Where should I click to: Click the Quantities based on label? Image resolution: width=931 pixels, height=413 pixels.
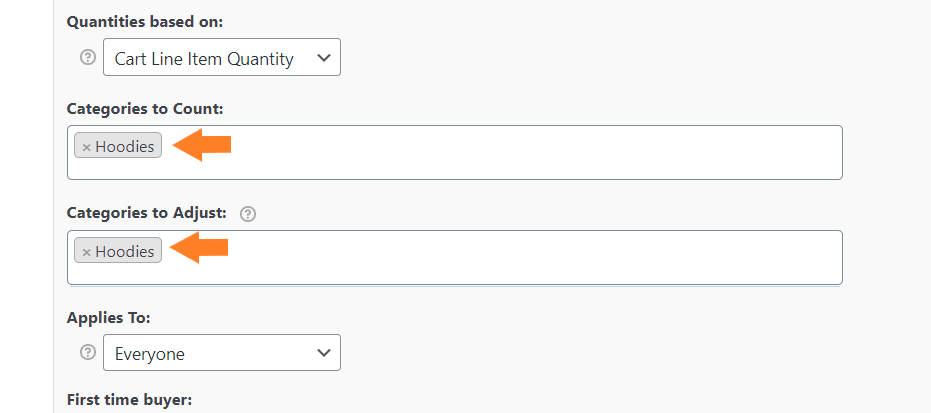click(x=145, y=22)
